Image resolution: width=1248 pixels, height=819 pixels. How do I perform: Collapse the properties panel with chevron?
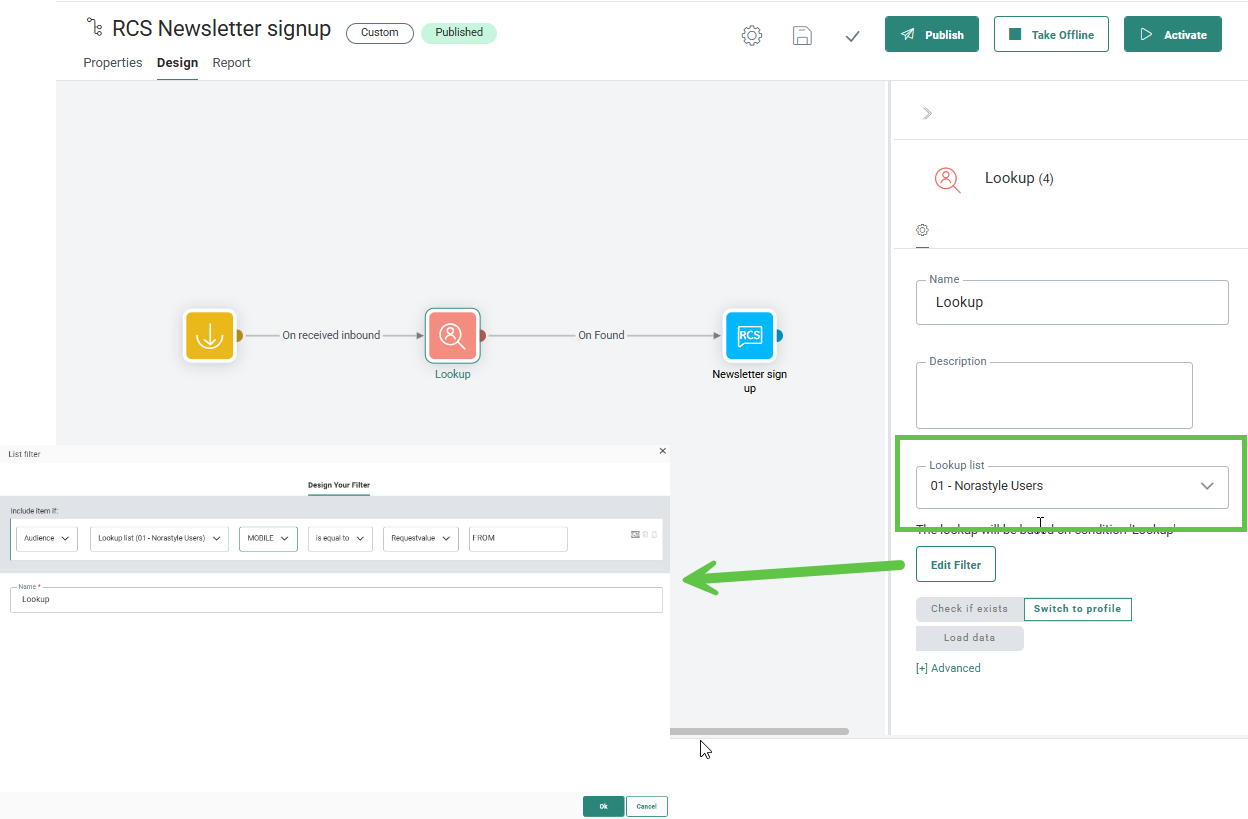point(927,113)
